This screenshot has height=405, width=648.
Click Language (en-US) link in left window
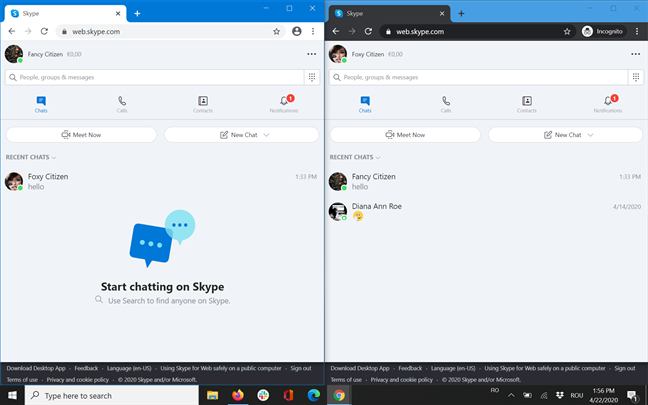pyautogui.click(x=129, y=368)
